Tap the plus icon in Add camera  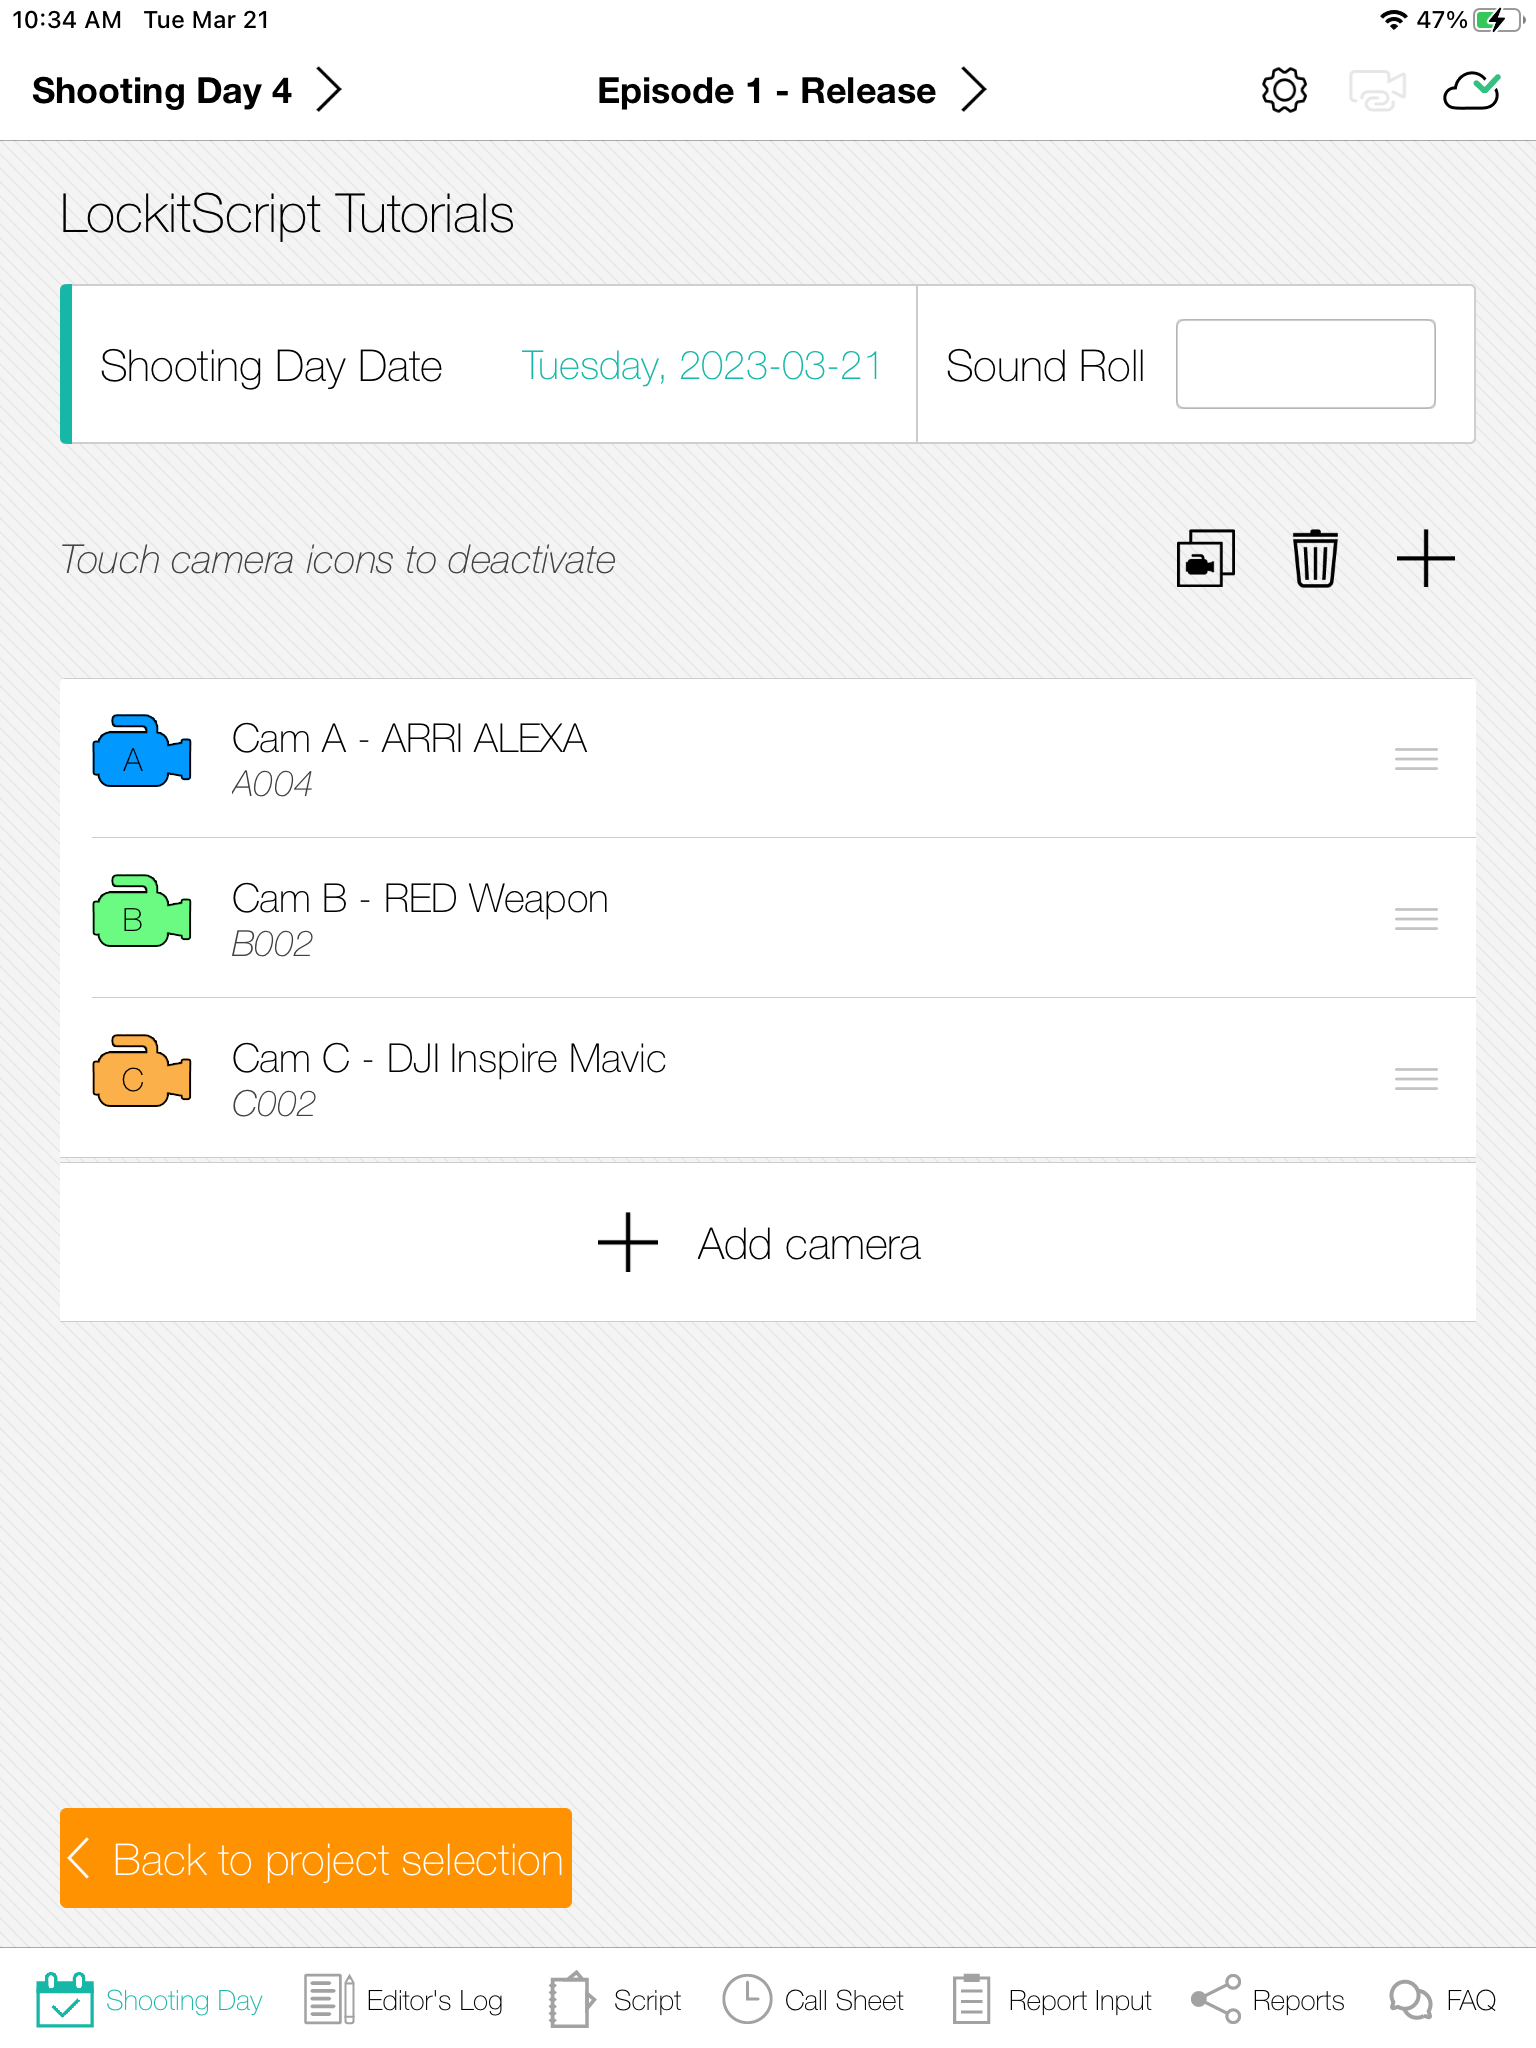pos(627,1242)
